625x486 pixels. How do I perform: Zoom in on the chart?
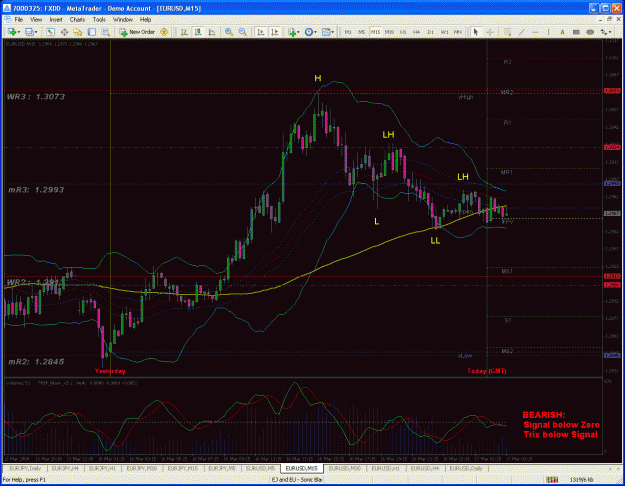(229, 32)
